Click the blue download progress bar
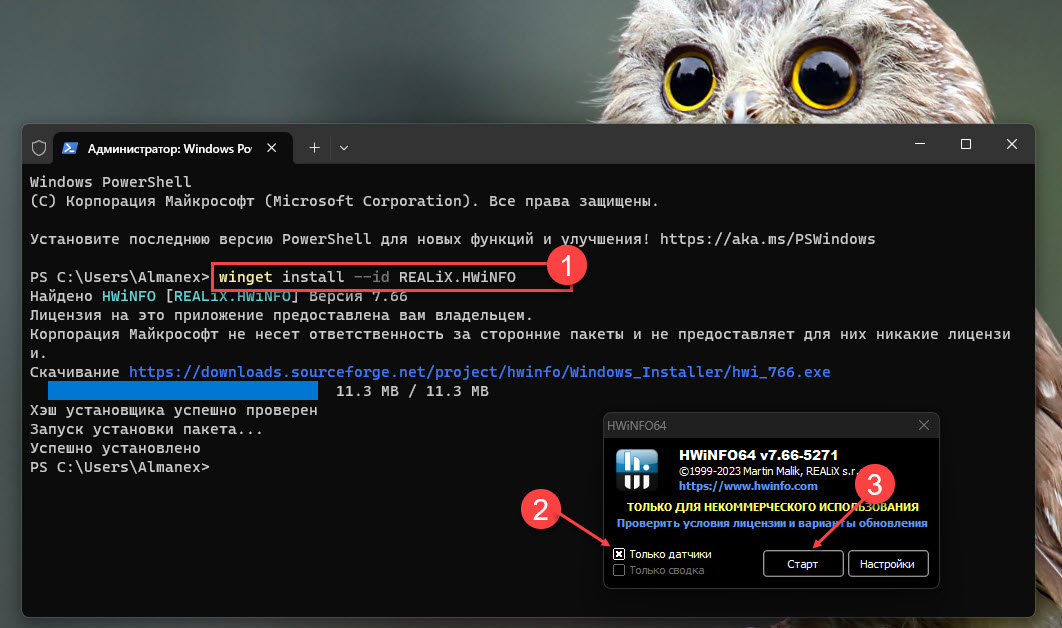This screenshot has width=1062, height=628. click(183, 391)
